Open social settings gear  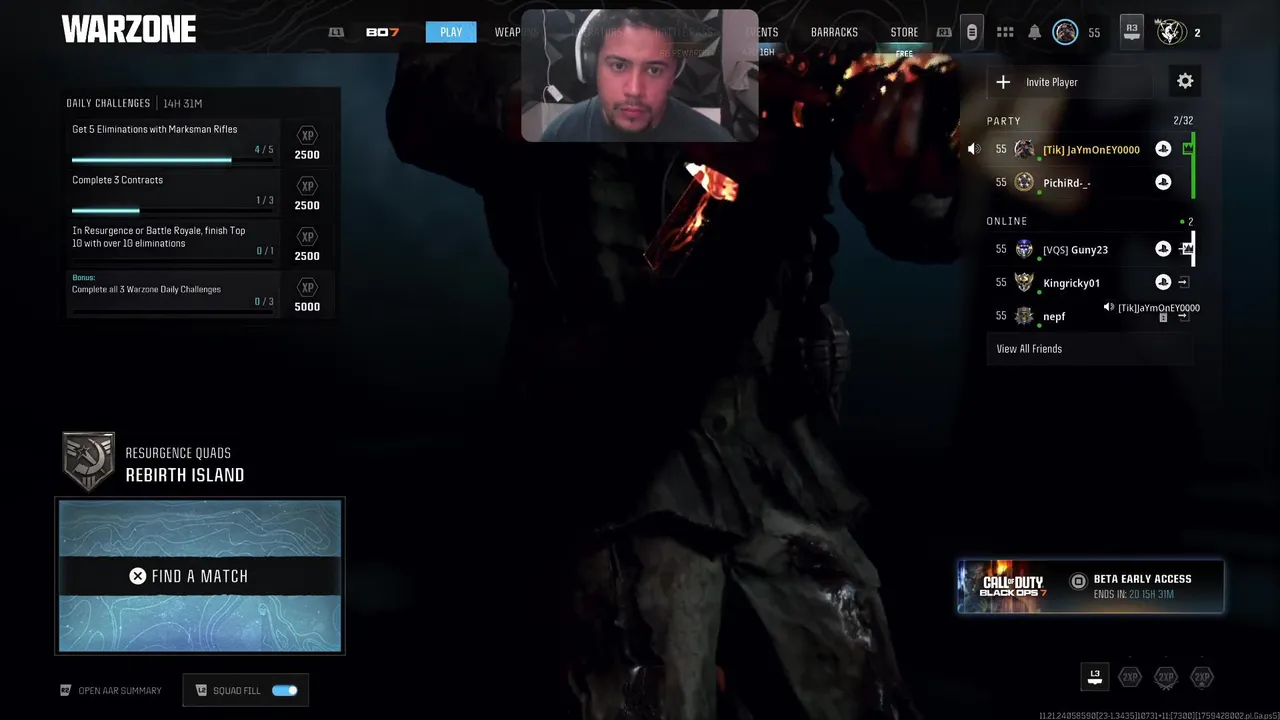pyautogui.click(x=1185, y=81)
